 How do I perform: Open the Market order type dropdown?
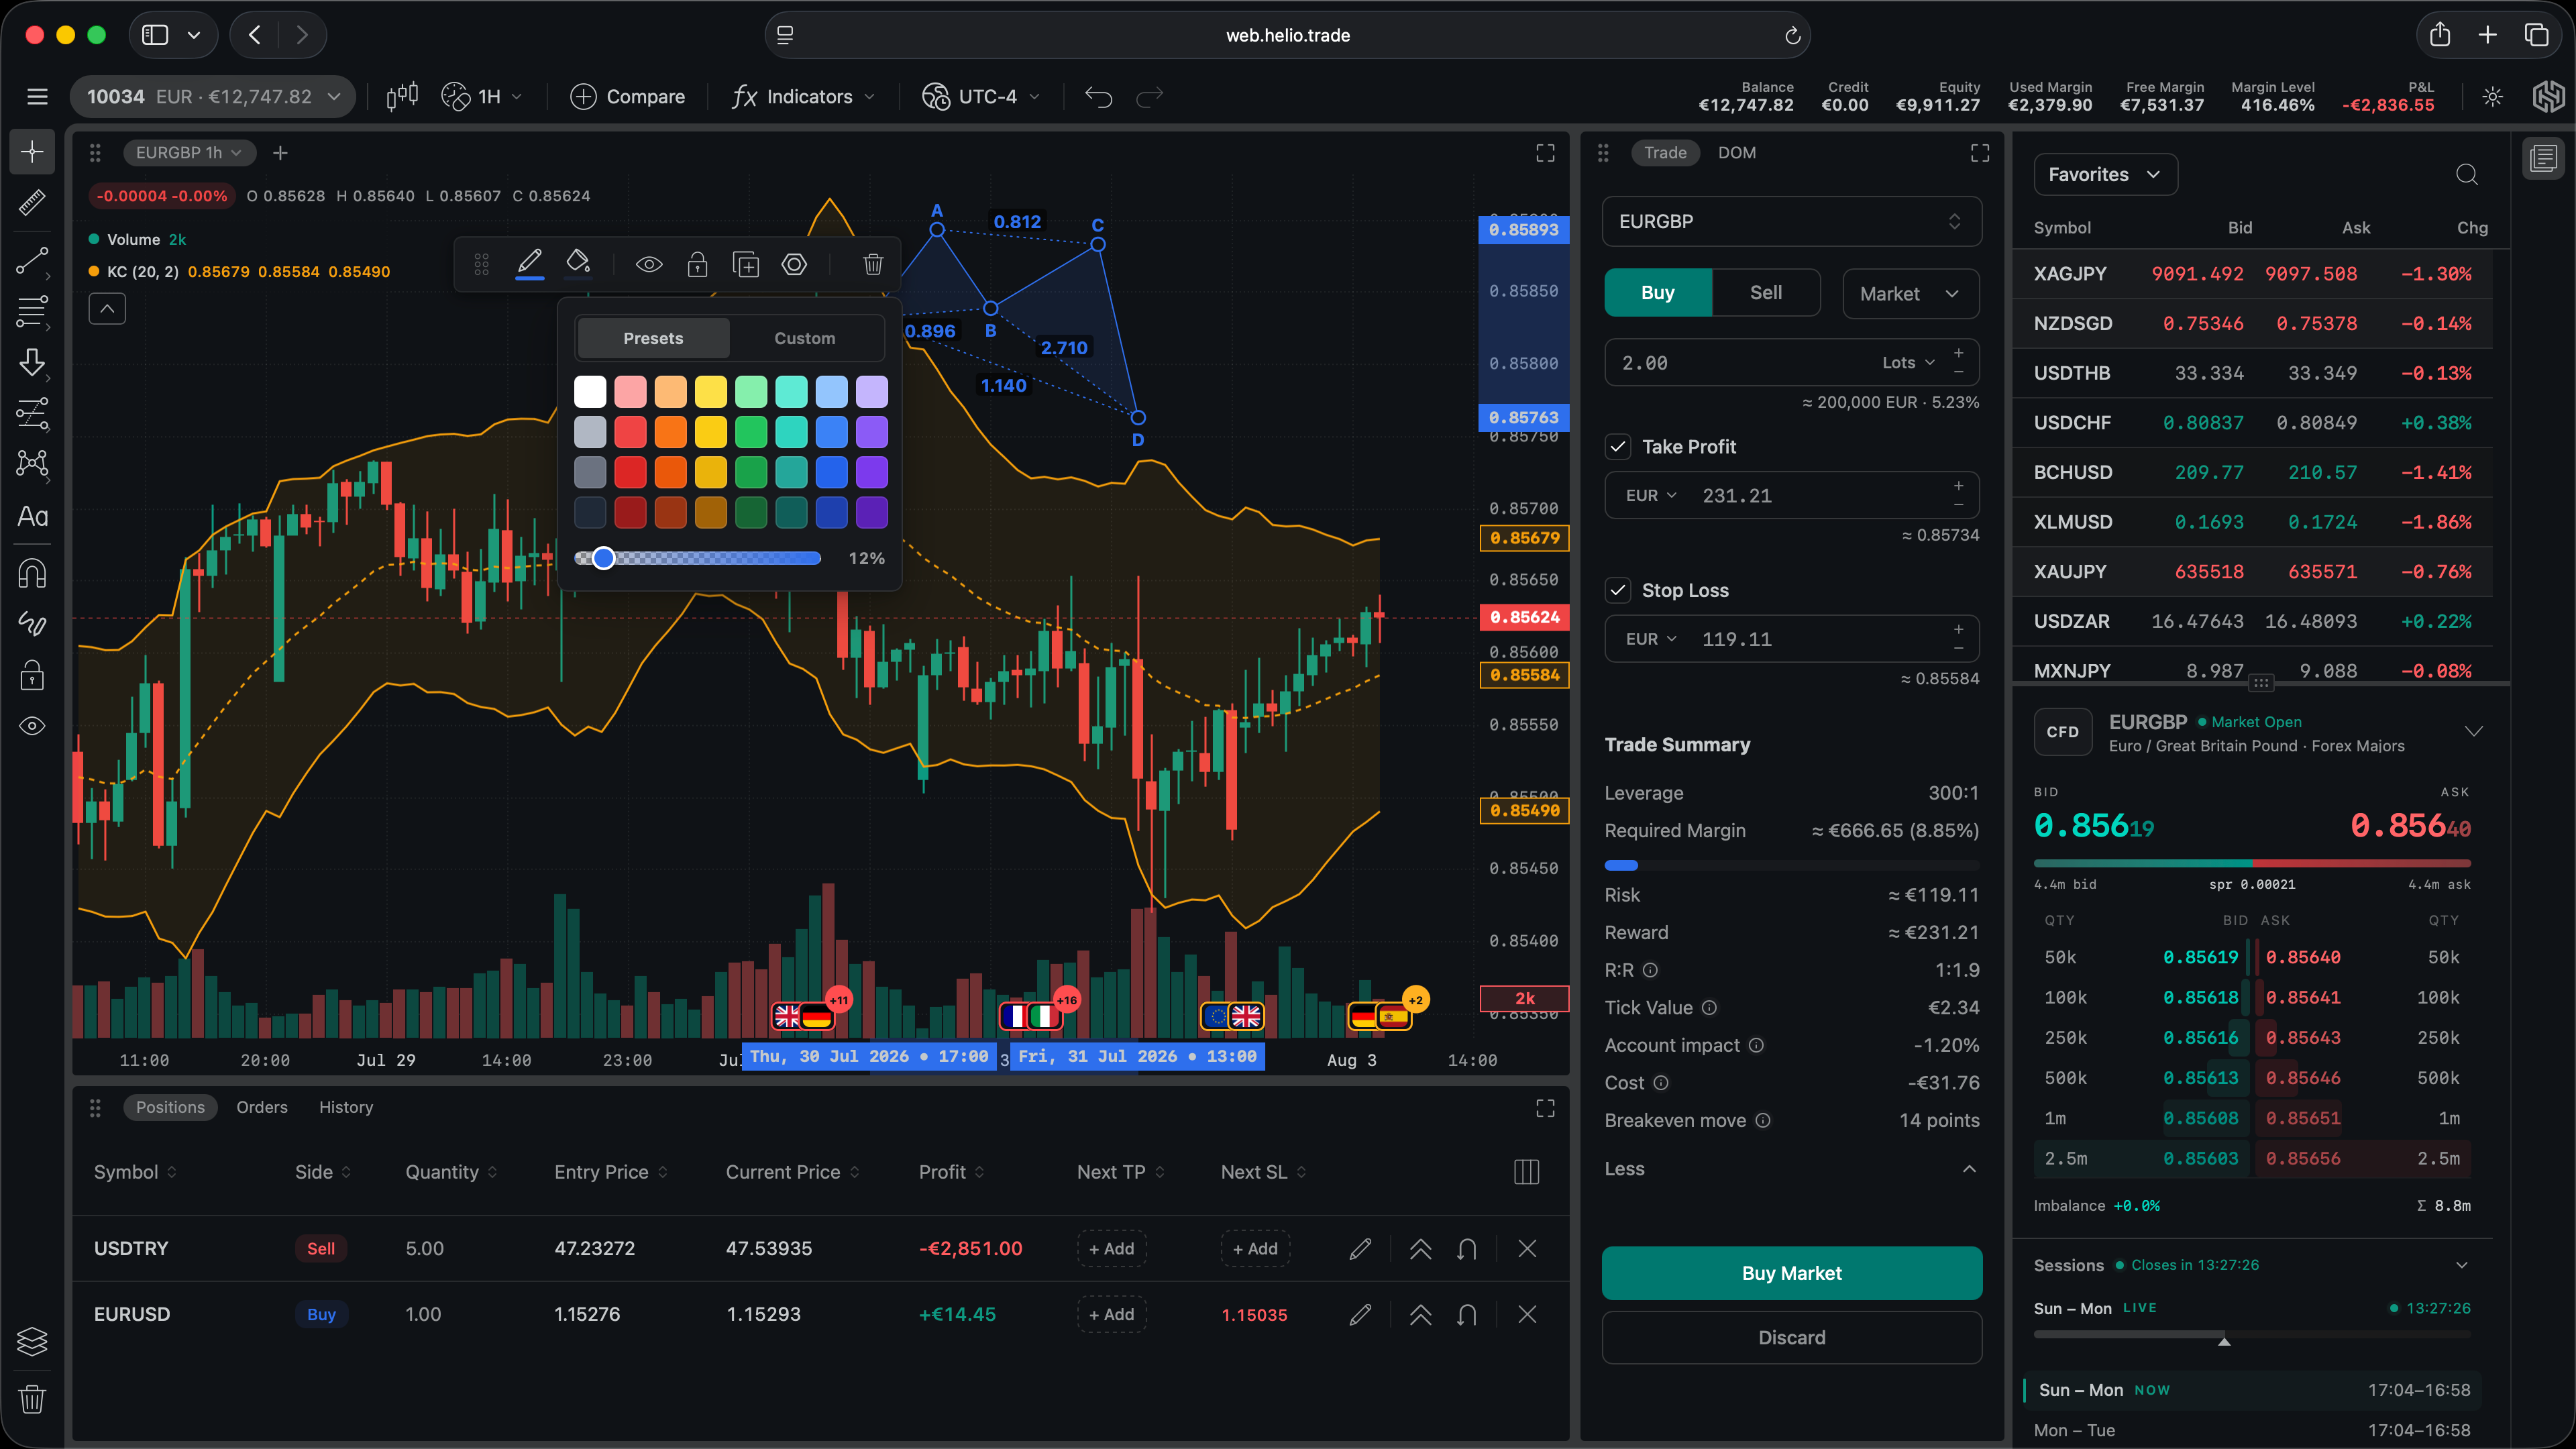(1910, 294)
